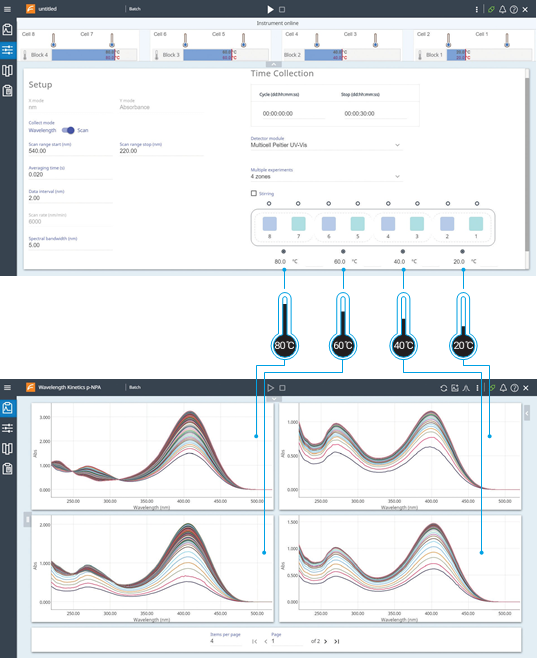
Task: Click the Cell 3 thermometer probe icon
Action: [x=375, y=40]
